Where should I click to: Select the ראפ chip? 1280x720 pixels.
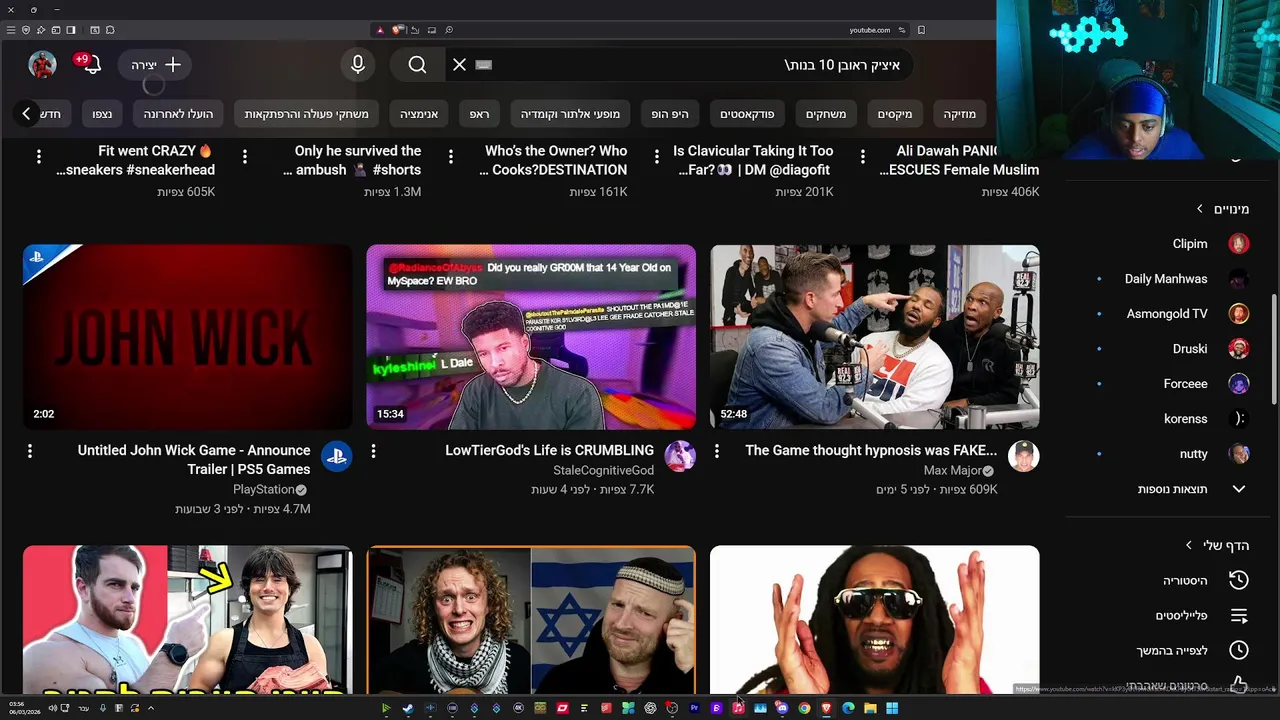[480, 114]
